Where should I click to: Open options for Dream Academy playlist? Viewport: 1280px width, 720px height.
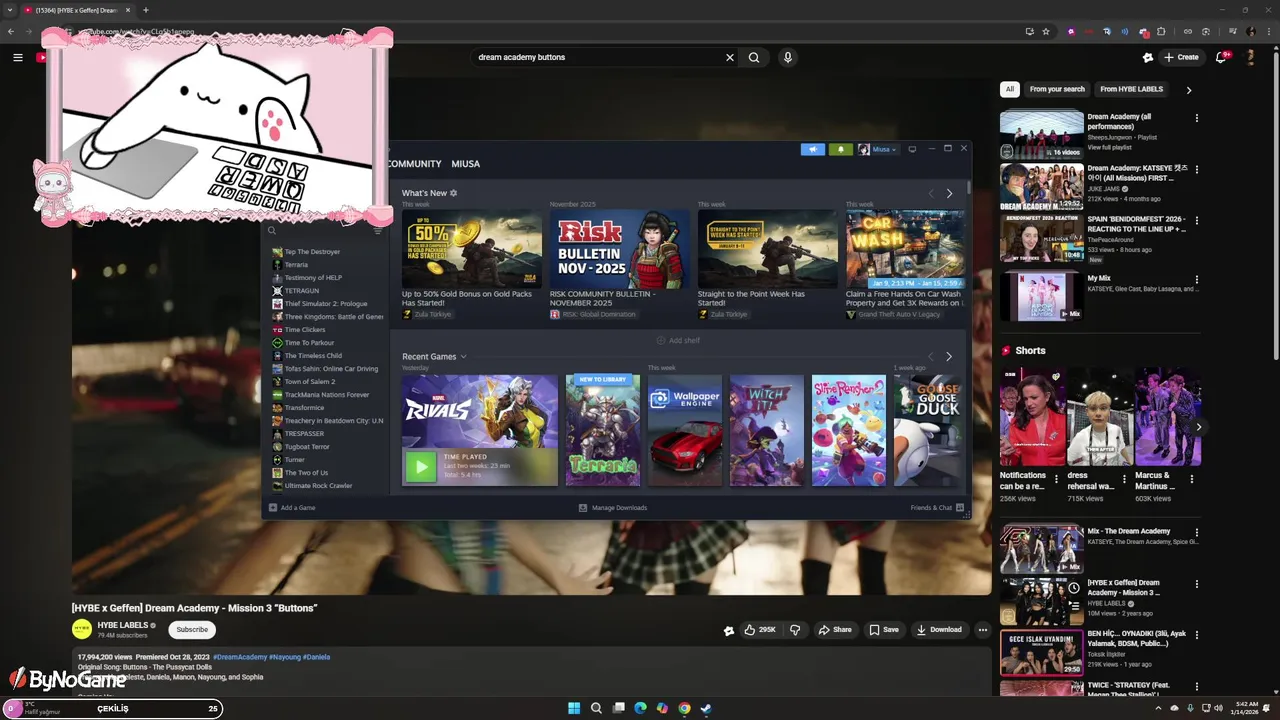point(1197,118)
